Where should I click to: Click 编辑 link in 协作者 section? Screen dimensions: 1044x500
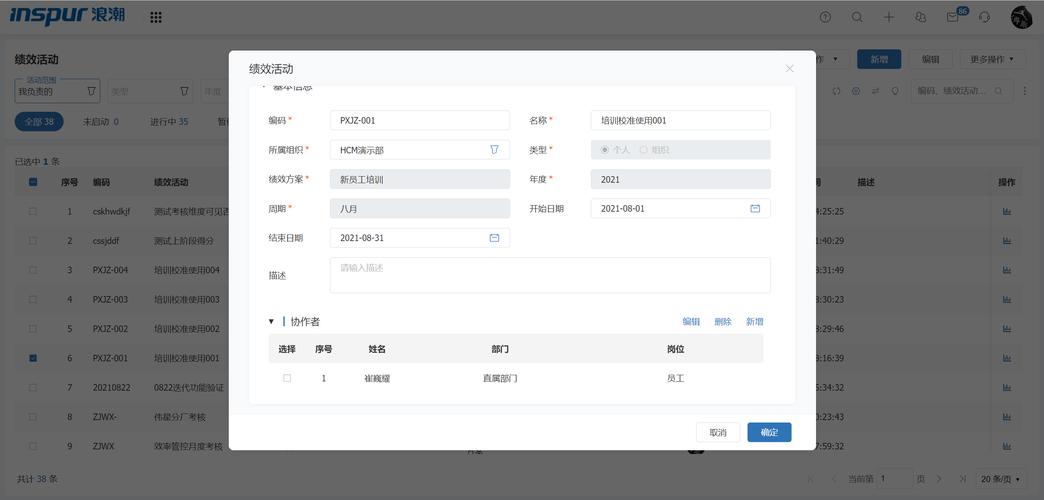pyautogui.click(x=691, y=322)
